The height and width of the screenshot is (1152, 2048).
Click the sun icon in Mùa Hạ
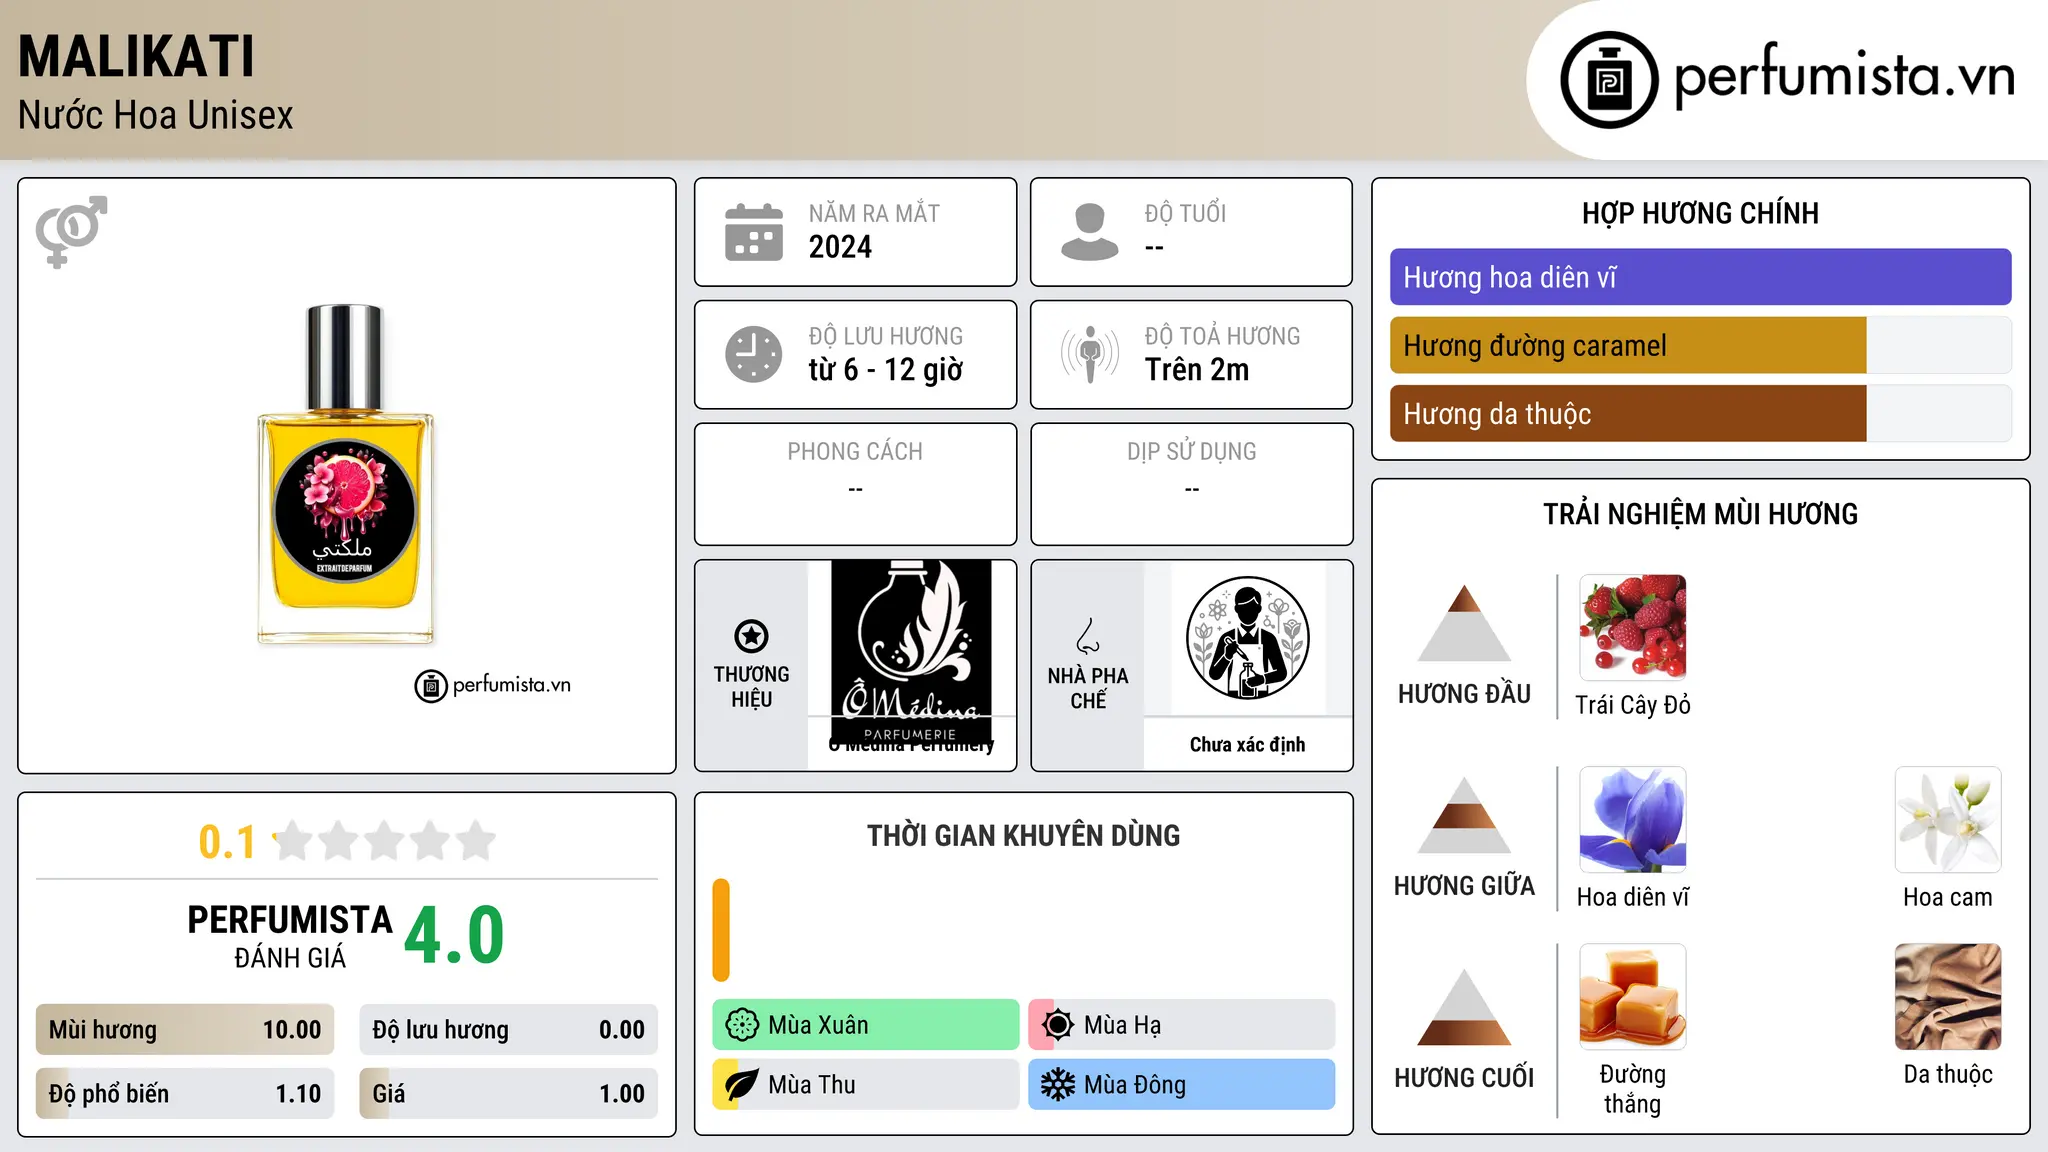(x=1058, y=1025)
